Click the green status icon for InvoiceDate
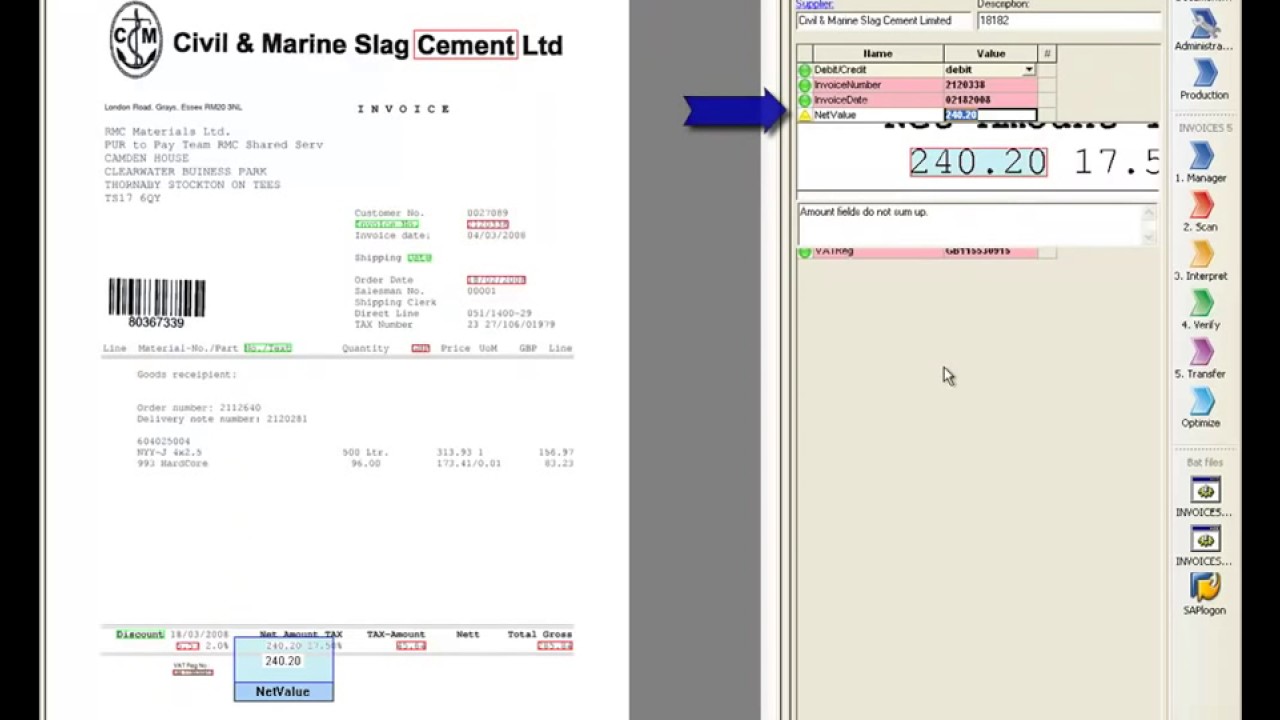Viewport: 1280px width, 720px height. point(805,100)
